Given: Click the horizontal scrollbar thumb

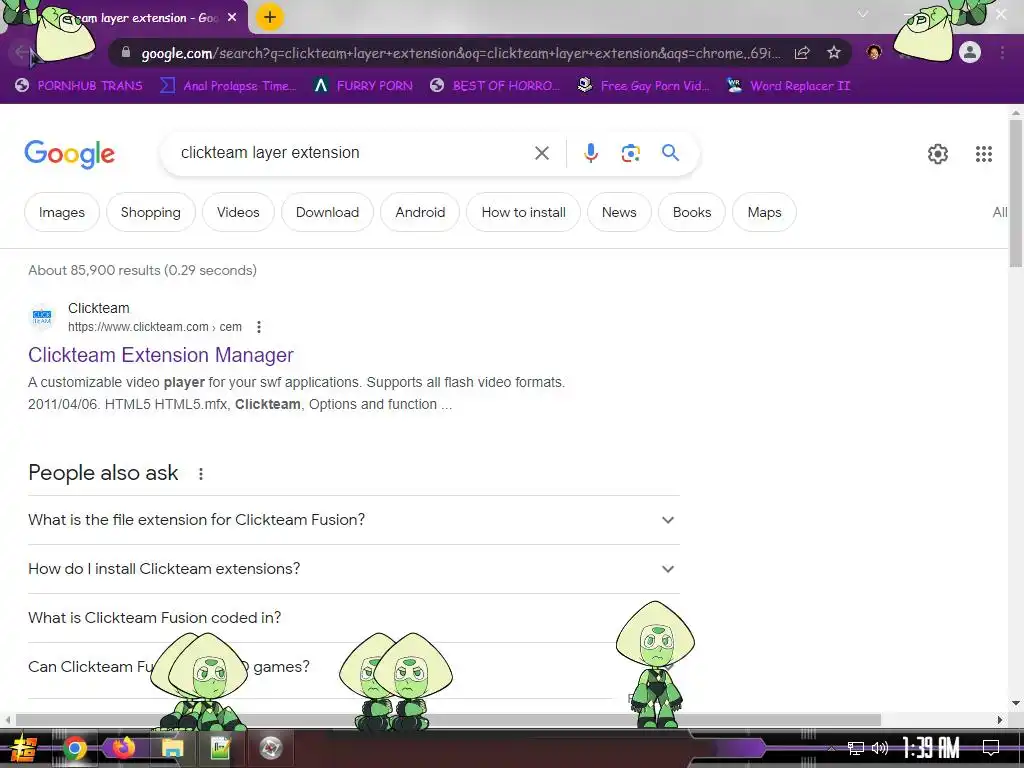Looking at the screenshot, I should (x=448, y=720).
